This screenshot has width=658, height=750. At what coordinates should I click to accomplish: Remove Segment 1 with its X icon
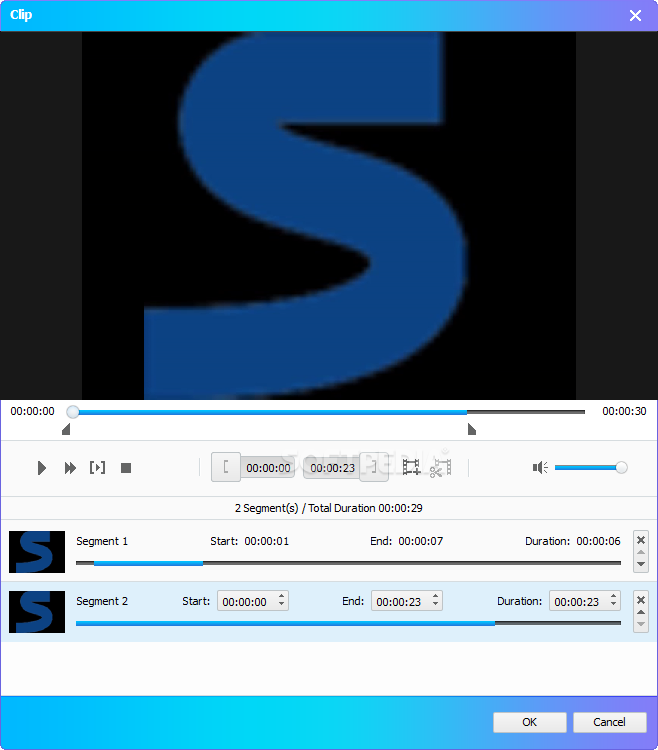pyautogui.click(x=641, y=540)
